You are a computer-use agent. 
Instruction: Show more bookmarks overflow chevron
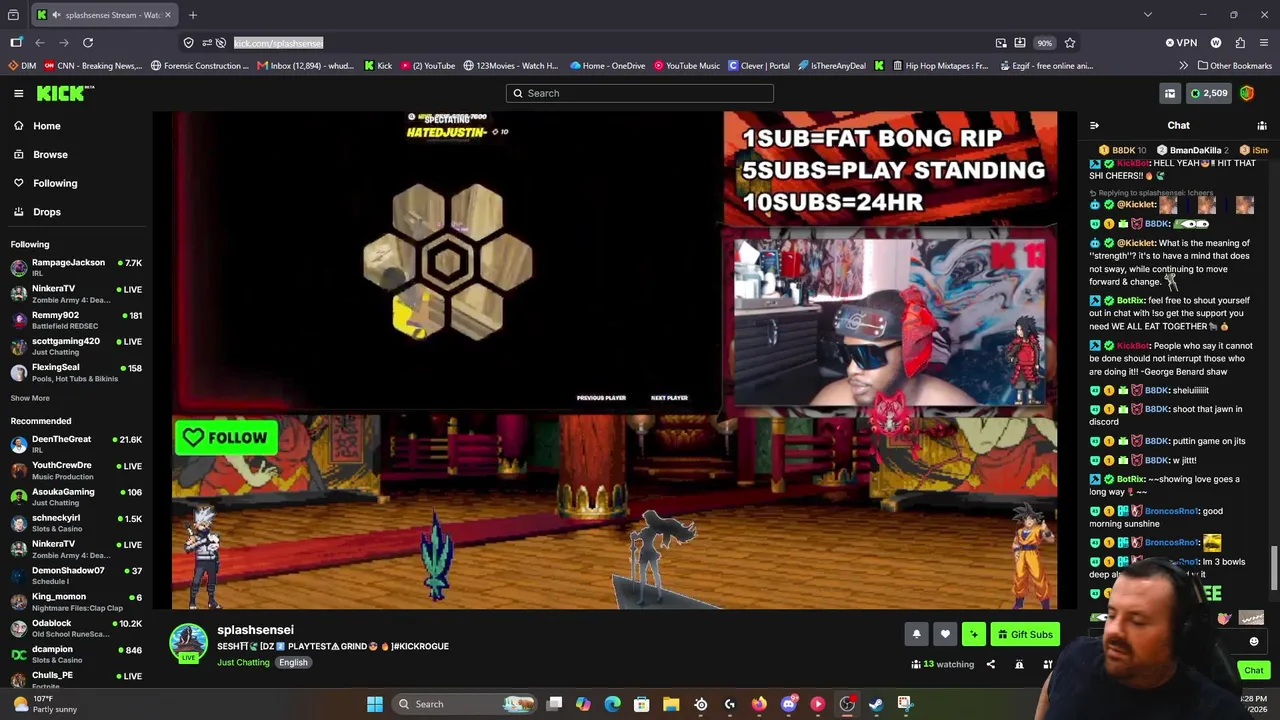1183,66
